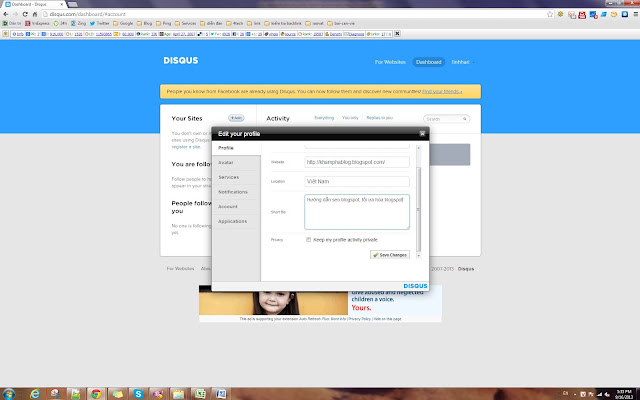Click the DISQUS logo in the dialog footer

pos(416,286)
